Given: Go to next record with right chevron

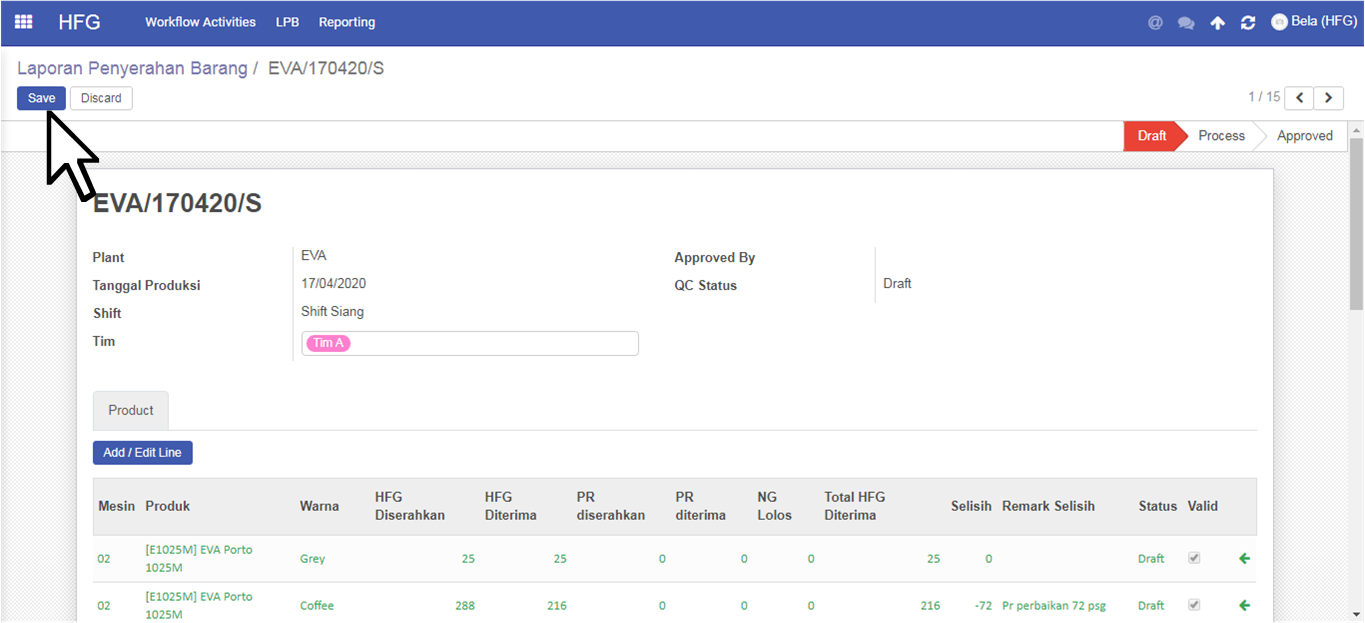Looking at the screenshot, I should [x=1329, y=98].
